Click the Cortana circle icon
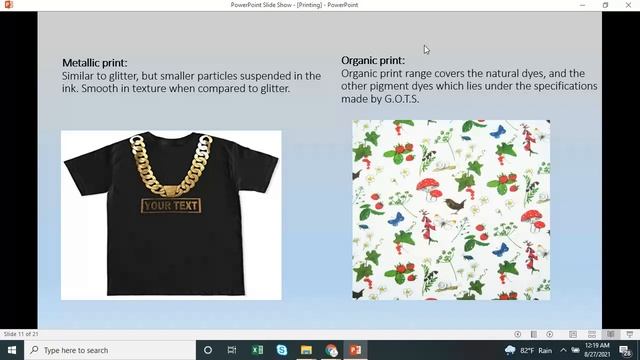Viewport: 640px width, 360px height. point(208,350)
